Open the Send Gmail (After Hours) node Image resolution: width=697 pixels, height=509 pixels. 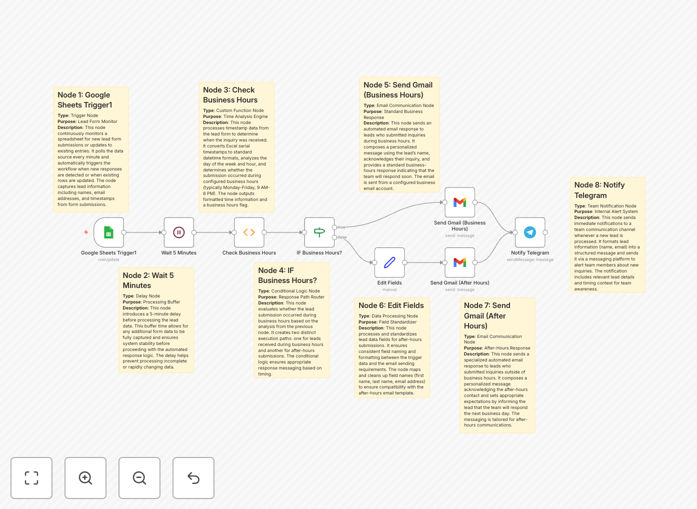pyautogui.click(x=460, y=262)
